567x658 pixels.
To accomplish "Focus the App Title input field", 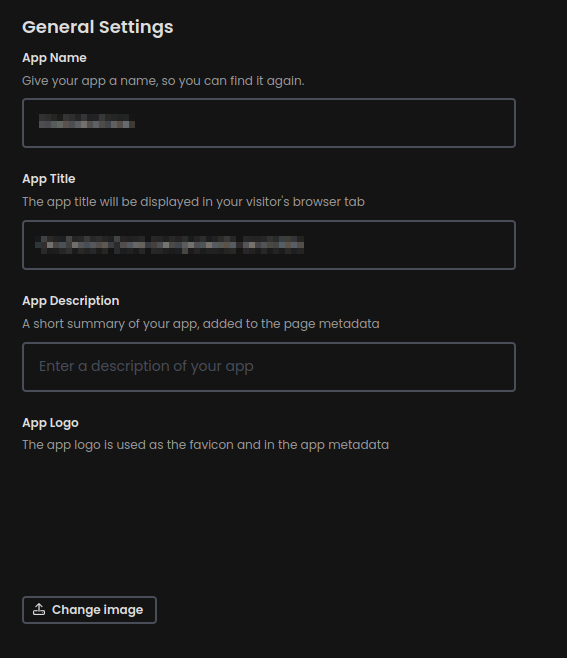I will coord(269,245).
